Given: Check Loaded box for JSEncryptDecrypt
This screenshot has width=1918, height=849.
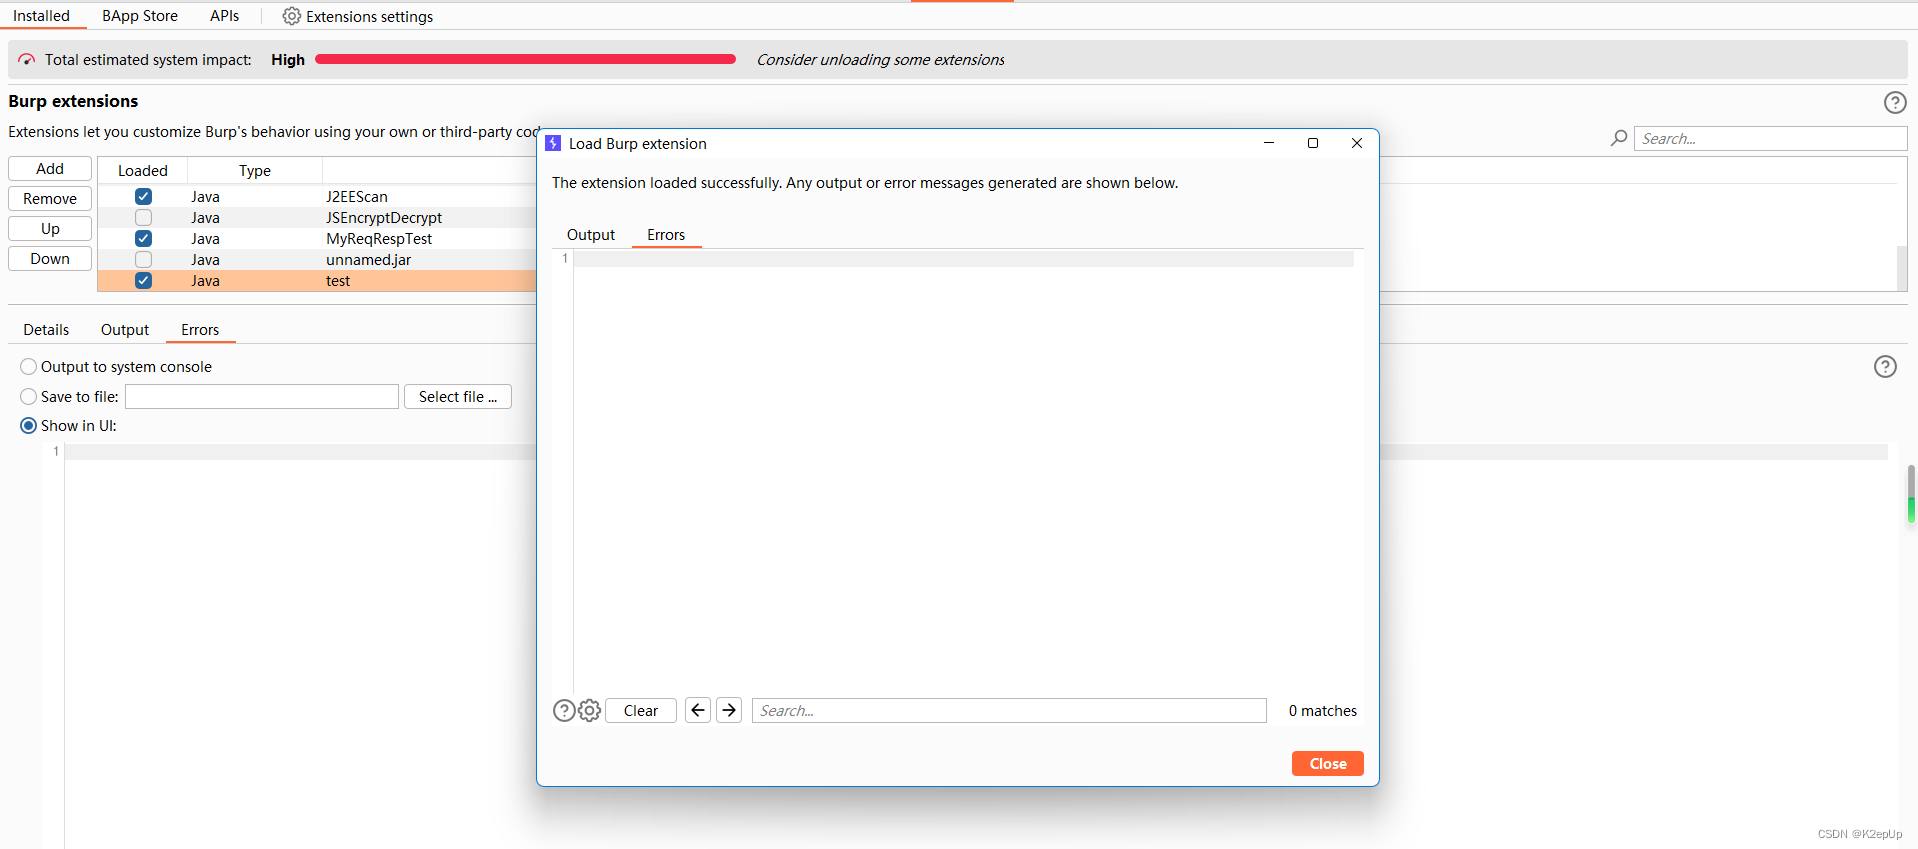Looking at the screenshot, I should (x=143, y=218).
